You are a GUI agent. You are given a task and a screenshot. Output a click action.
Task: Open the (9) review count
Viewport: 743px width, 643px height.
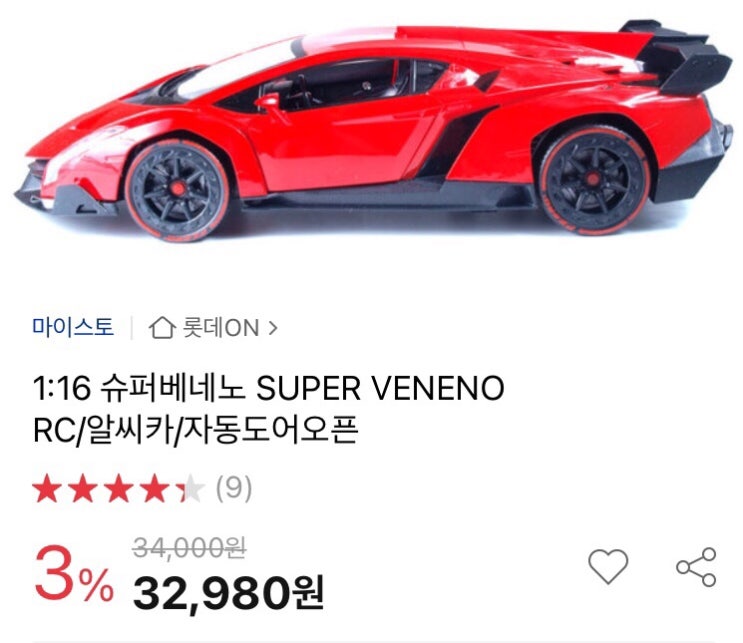(x=234, y=488)
